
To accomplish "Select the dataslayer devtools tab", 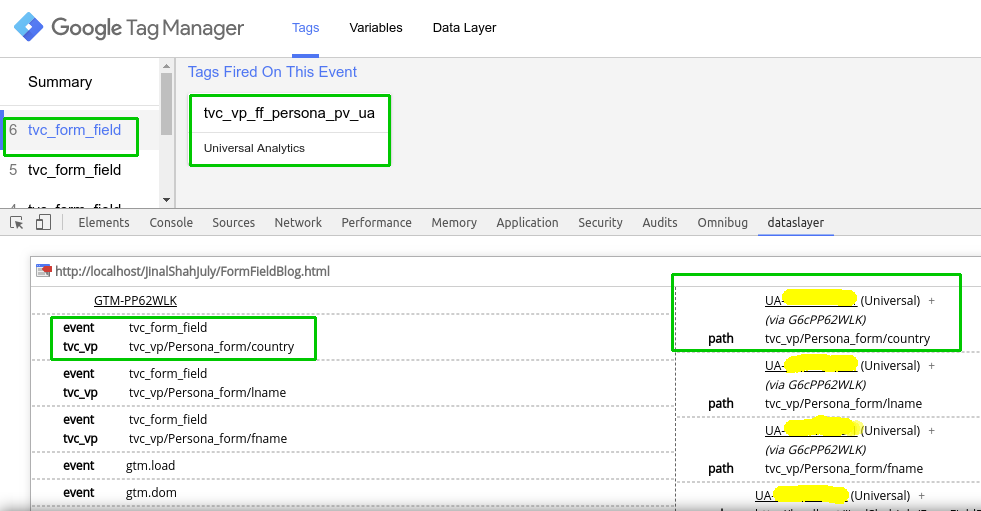I will (795, 223).
